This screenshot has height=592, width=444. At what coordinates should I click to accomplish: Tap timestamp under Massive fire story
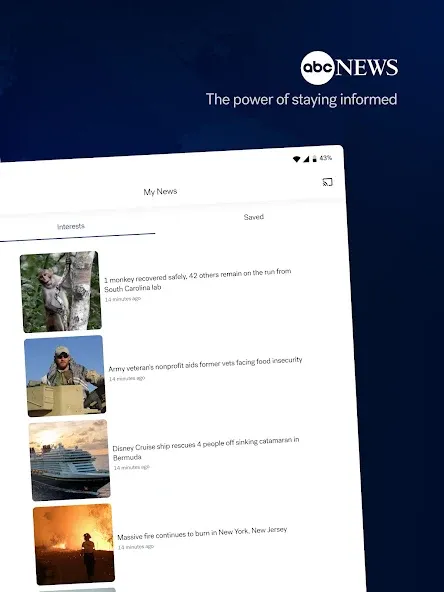(x=136, y=547)
